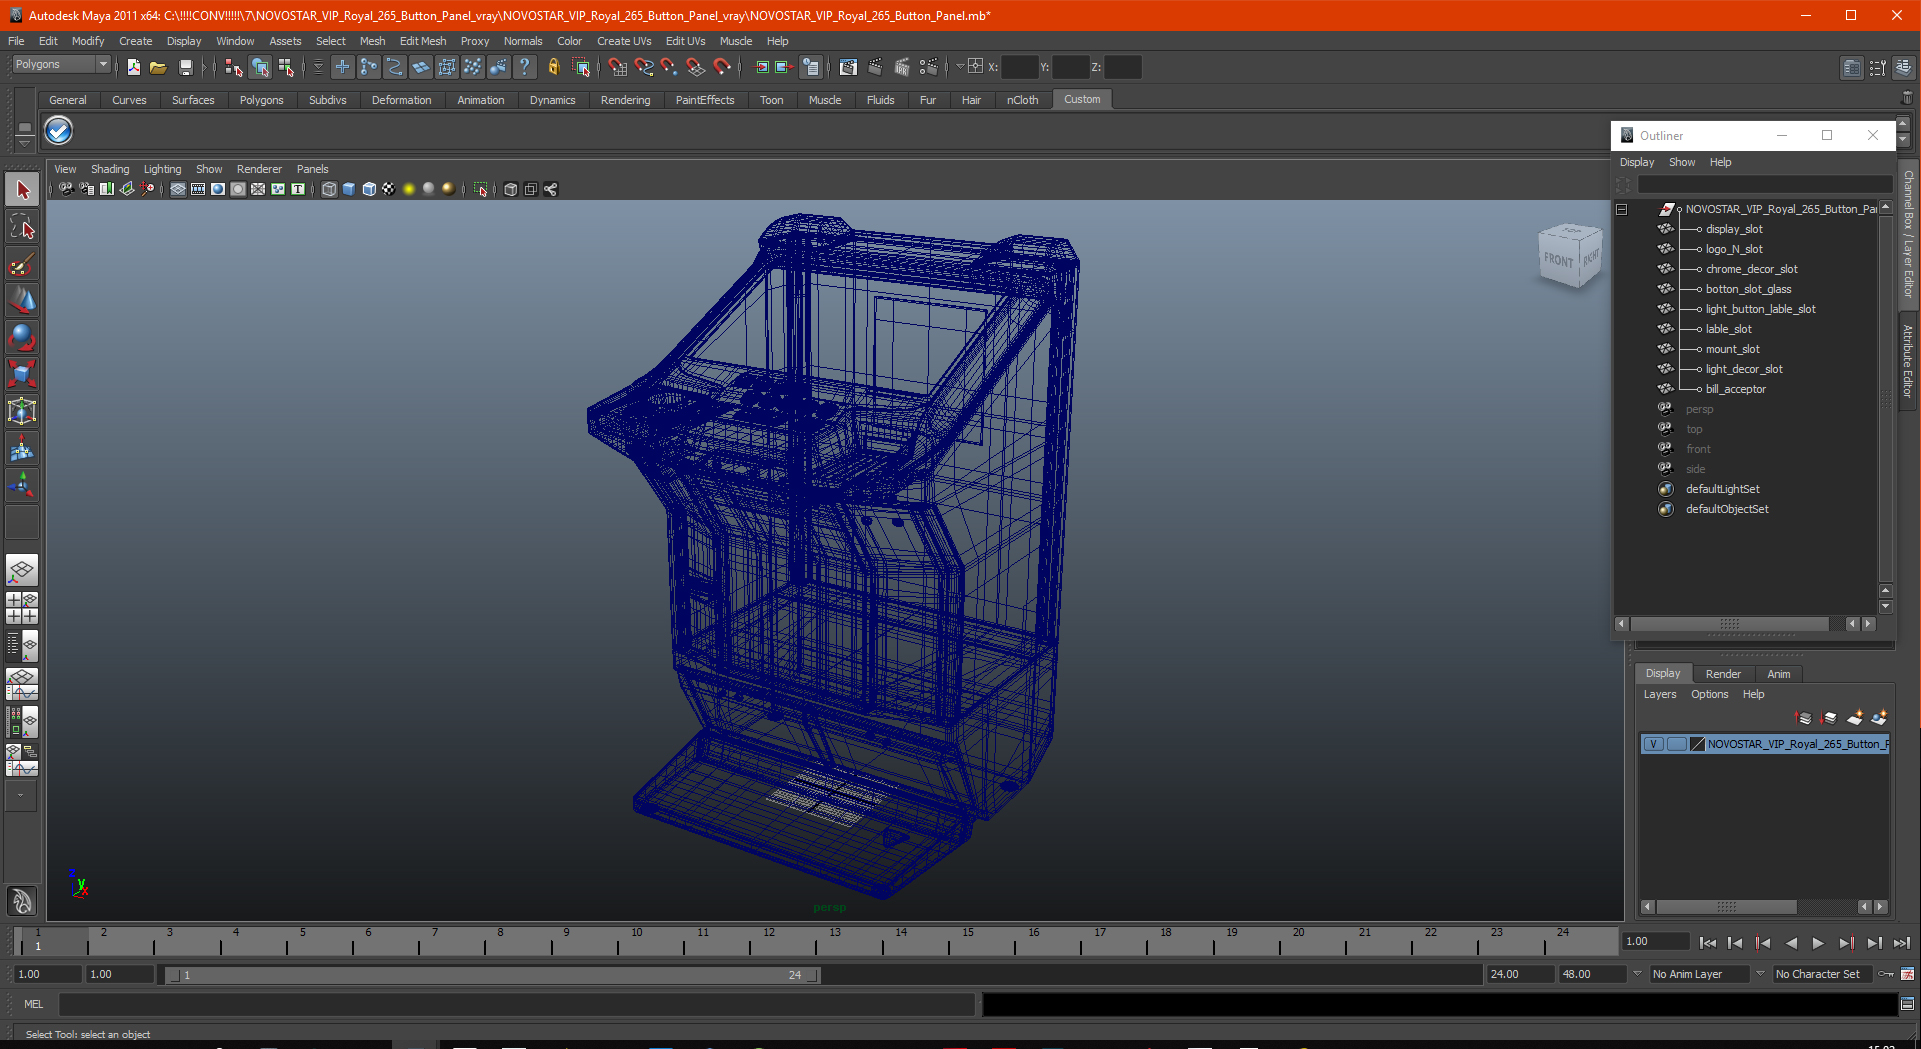Click the snap to points magnet
Screen dimensions: 1921x1049
tap(669, 67)
